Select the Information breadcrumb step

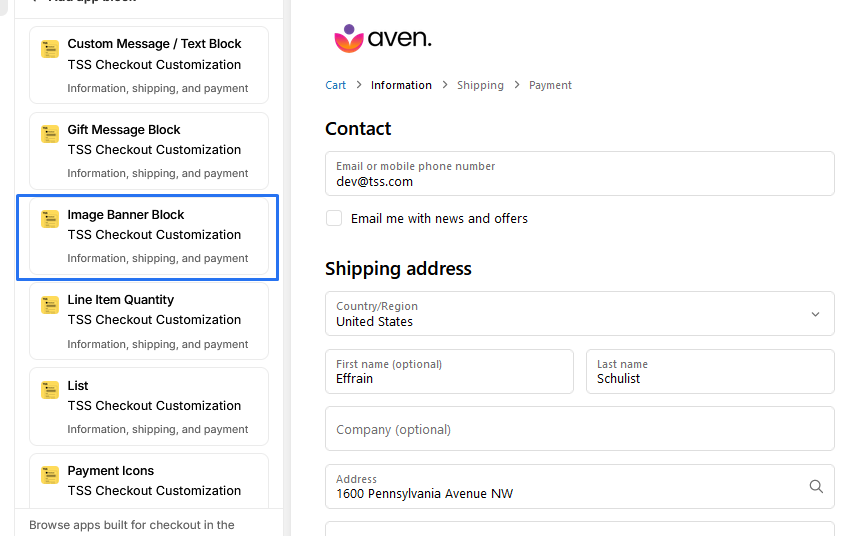tap(401, 85)
